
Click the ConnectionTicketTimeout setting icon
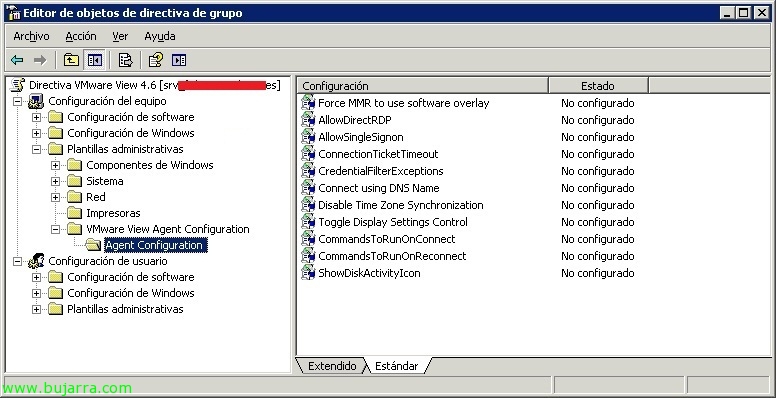308,154
